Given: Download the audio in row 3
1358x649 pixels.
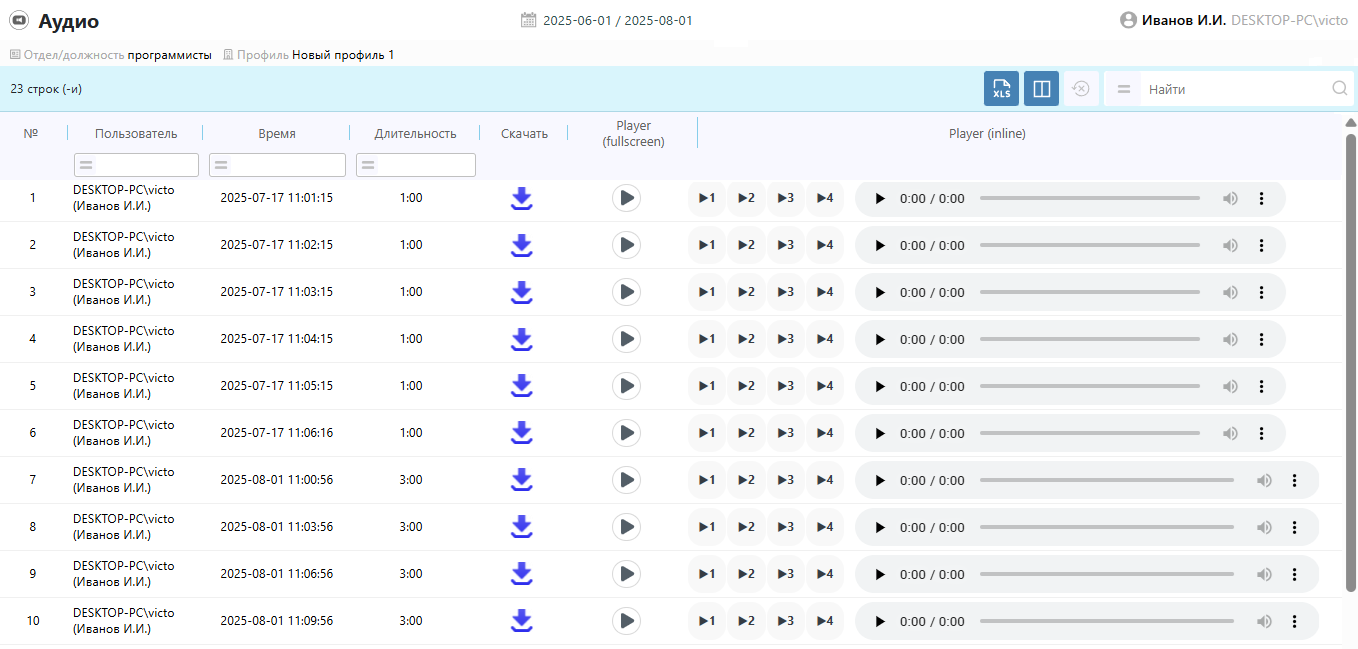Looking at the screenshot, I should pos(521,292).
